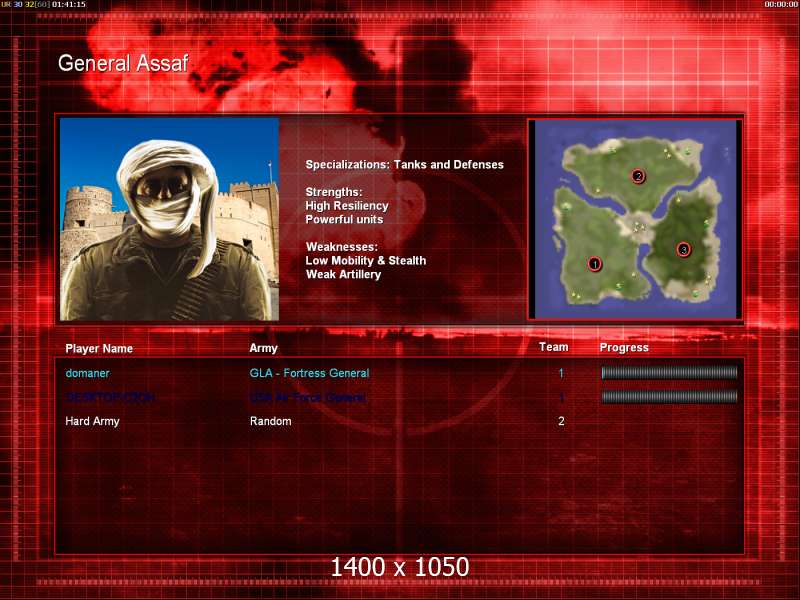Click the central island supply marker on map
The image size is (800, 600).
[638, 227]
